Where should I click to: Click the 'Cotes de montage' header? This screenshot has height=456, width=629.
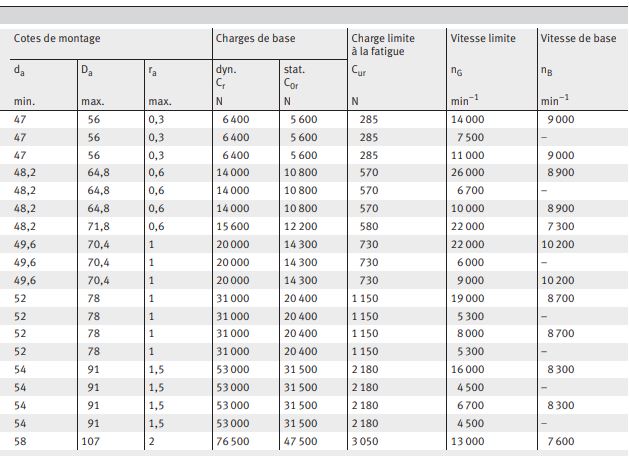click(57, 39)
